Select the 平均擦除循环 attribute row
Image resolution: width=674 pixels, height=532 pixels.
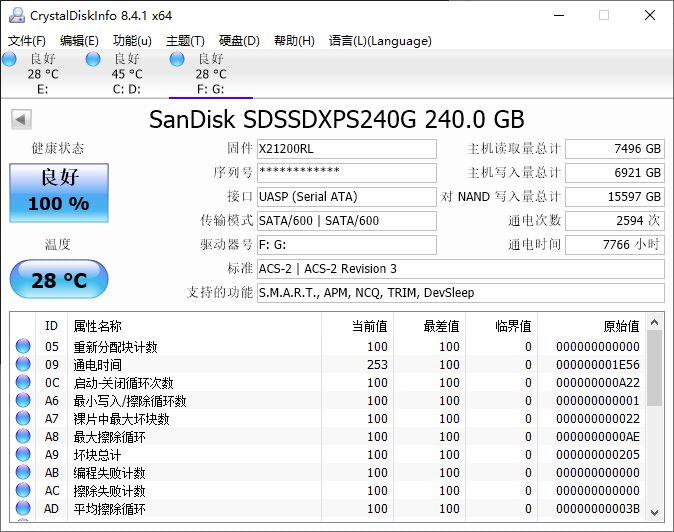(328, 508)
